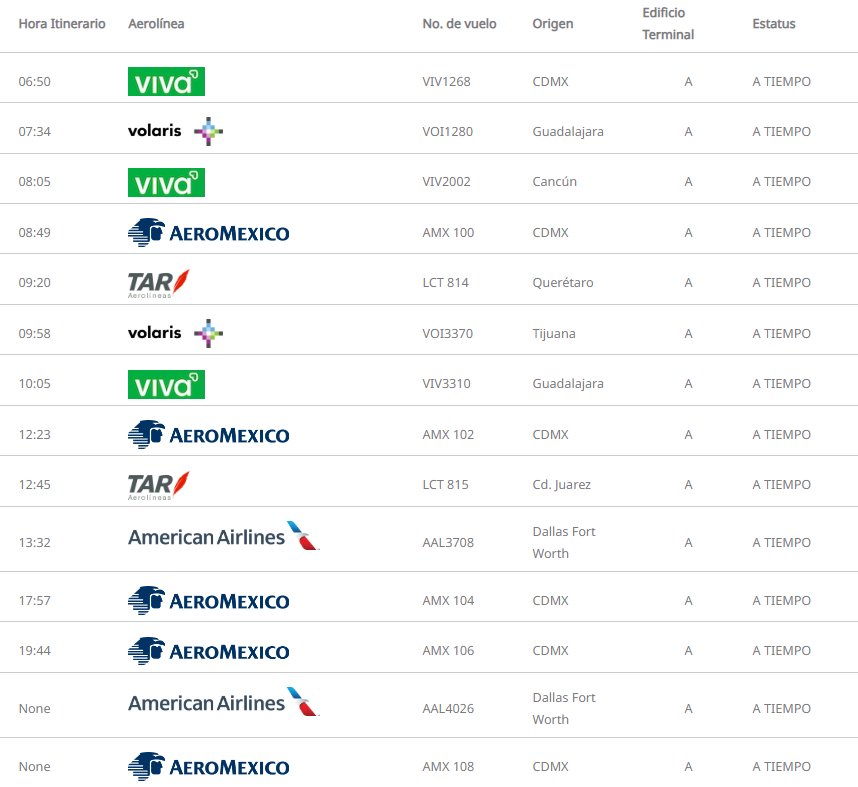Click the TAR logo for the Cd. Juarez flight
Image resolution: width=858 pixels, height=787 pixels.
[x=159, y=485]
